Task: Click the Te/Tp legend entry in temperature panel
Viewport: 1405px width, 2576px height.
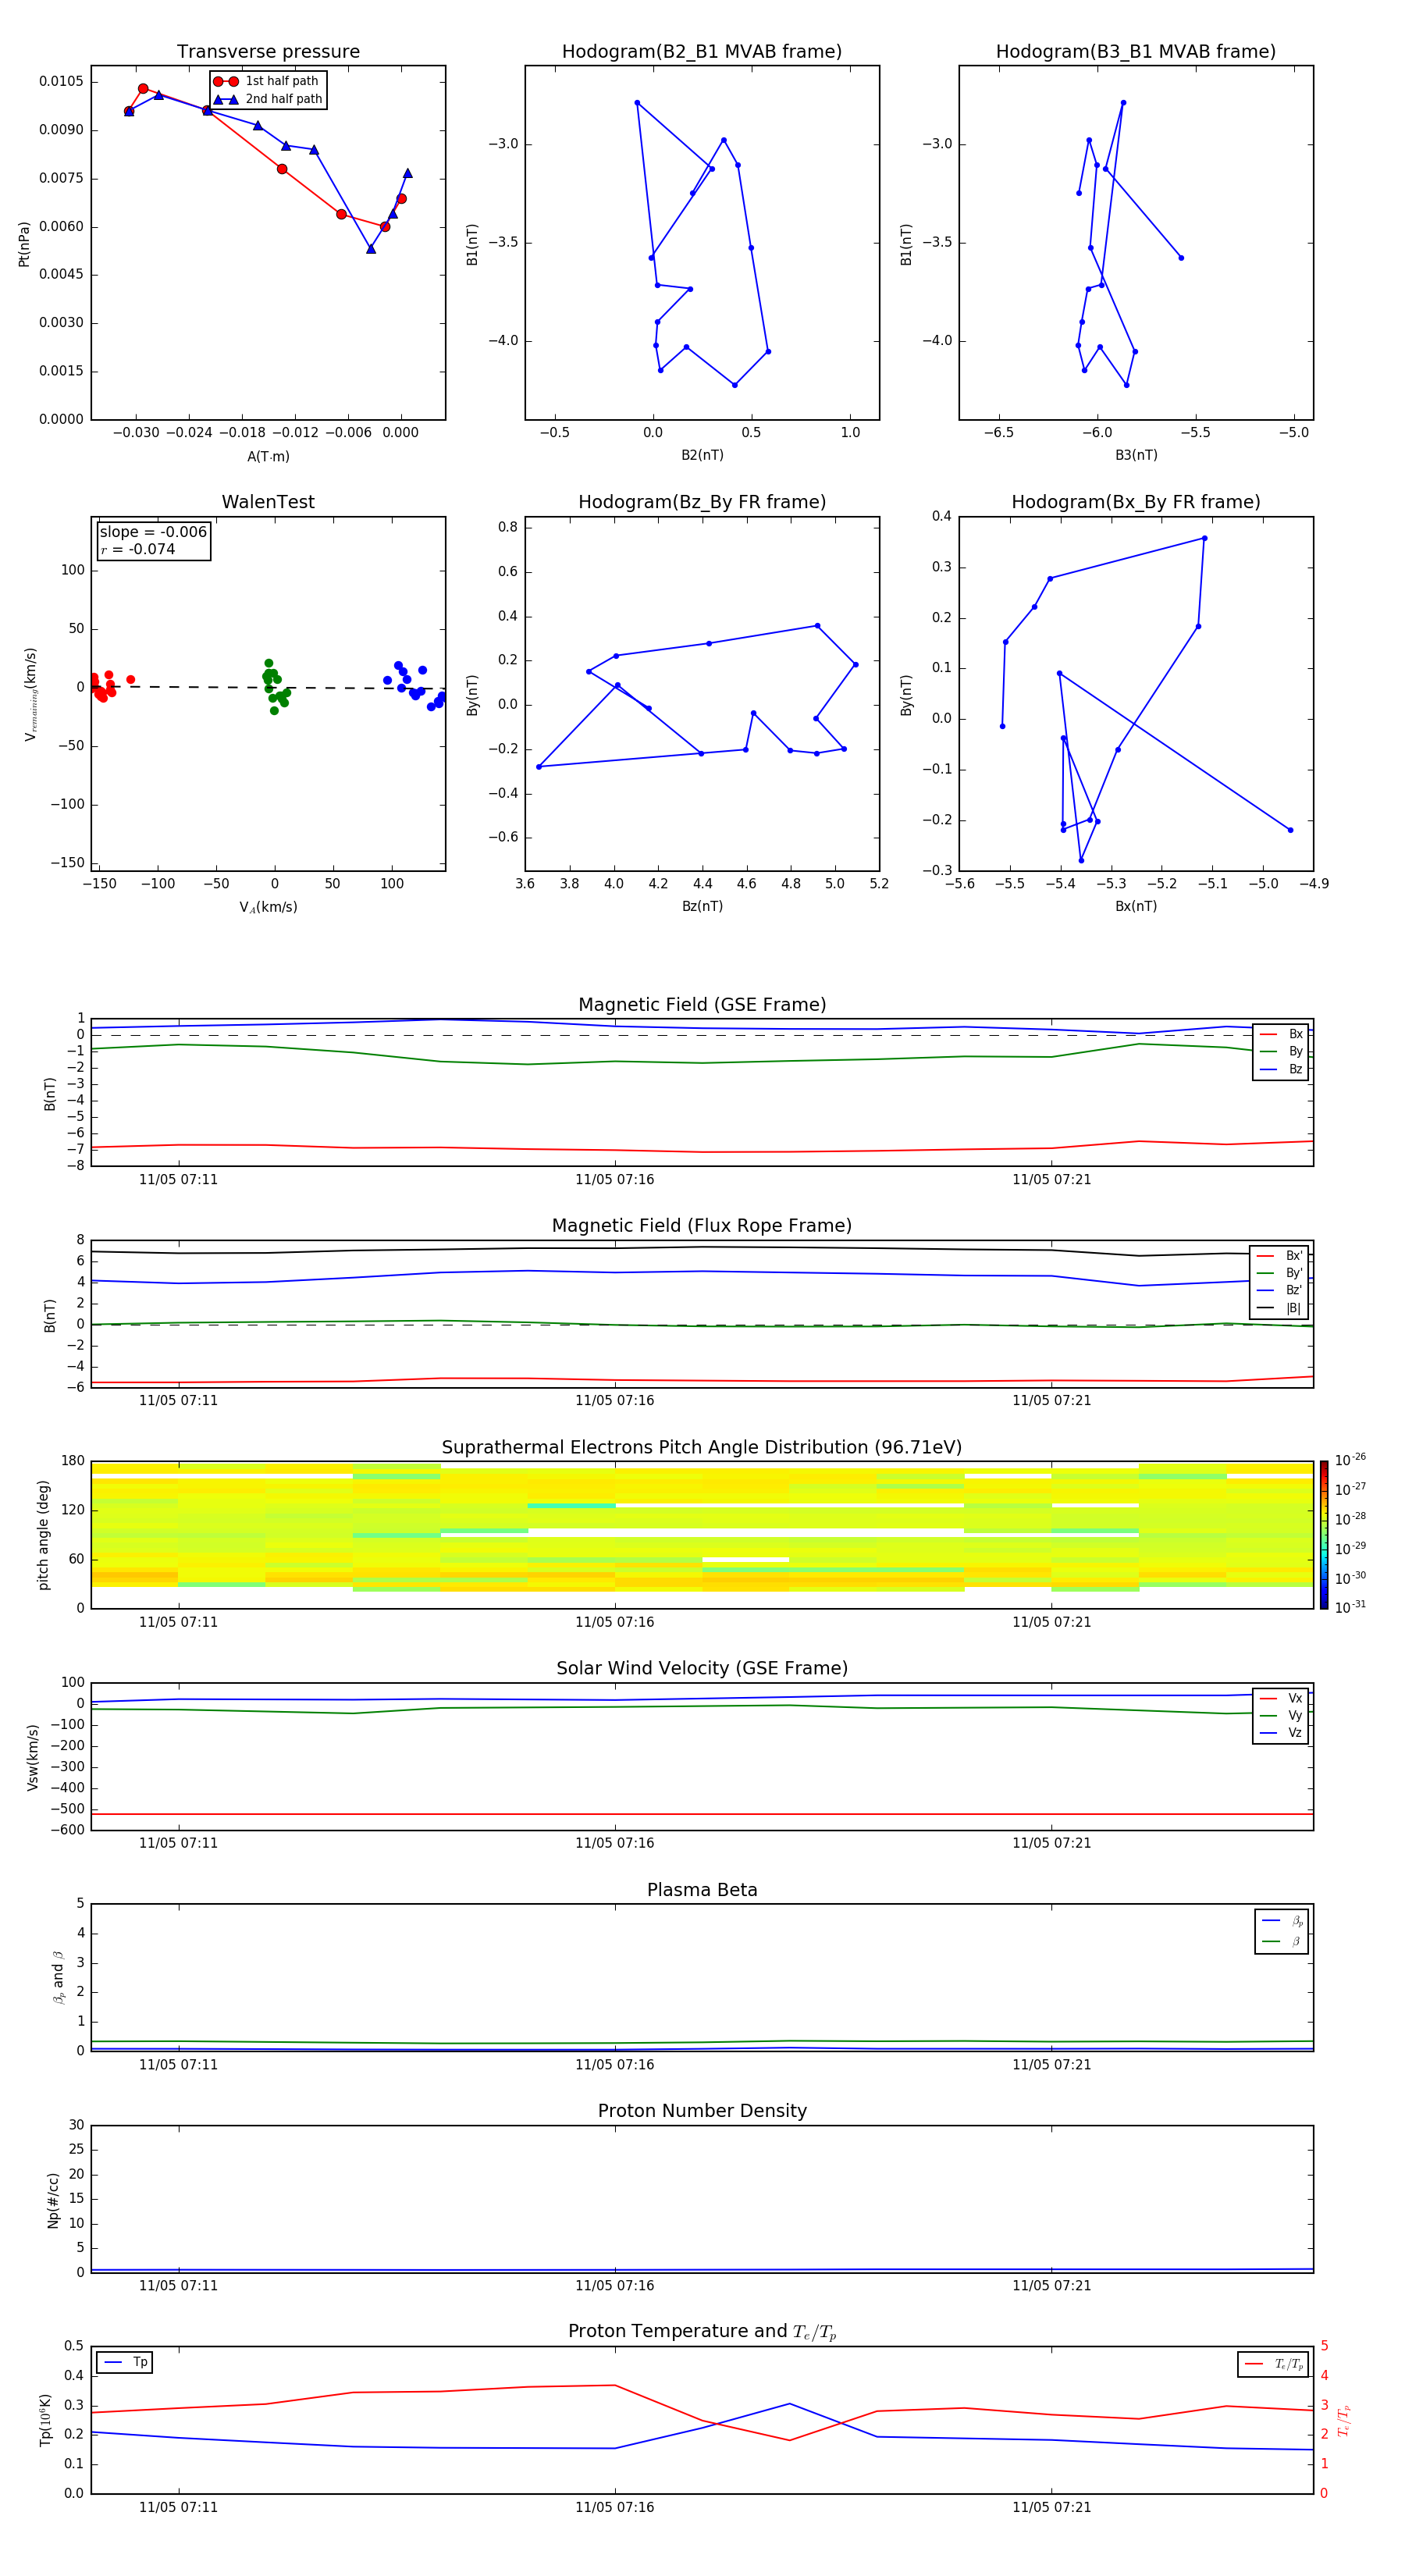Action: [x=1273, y=2364]
